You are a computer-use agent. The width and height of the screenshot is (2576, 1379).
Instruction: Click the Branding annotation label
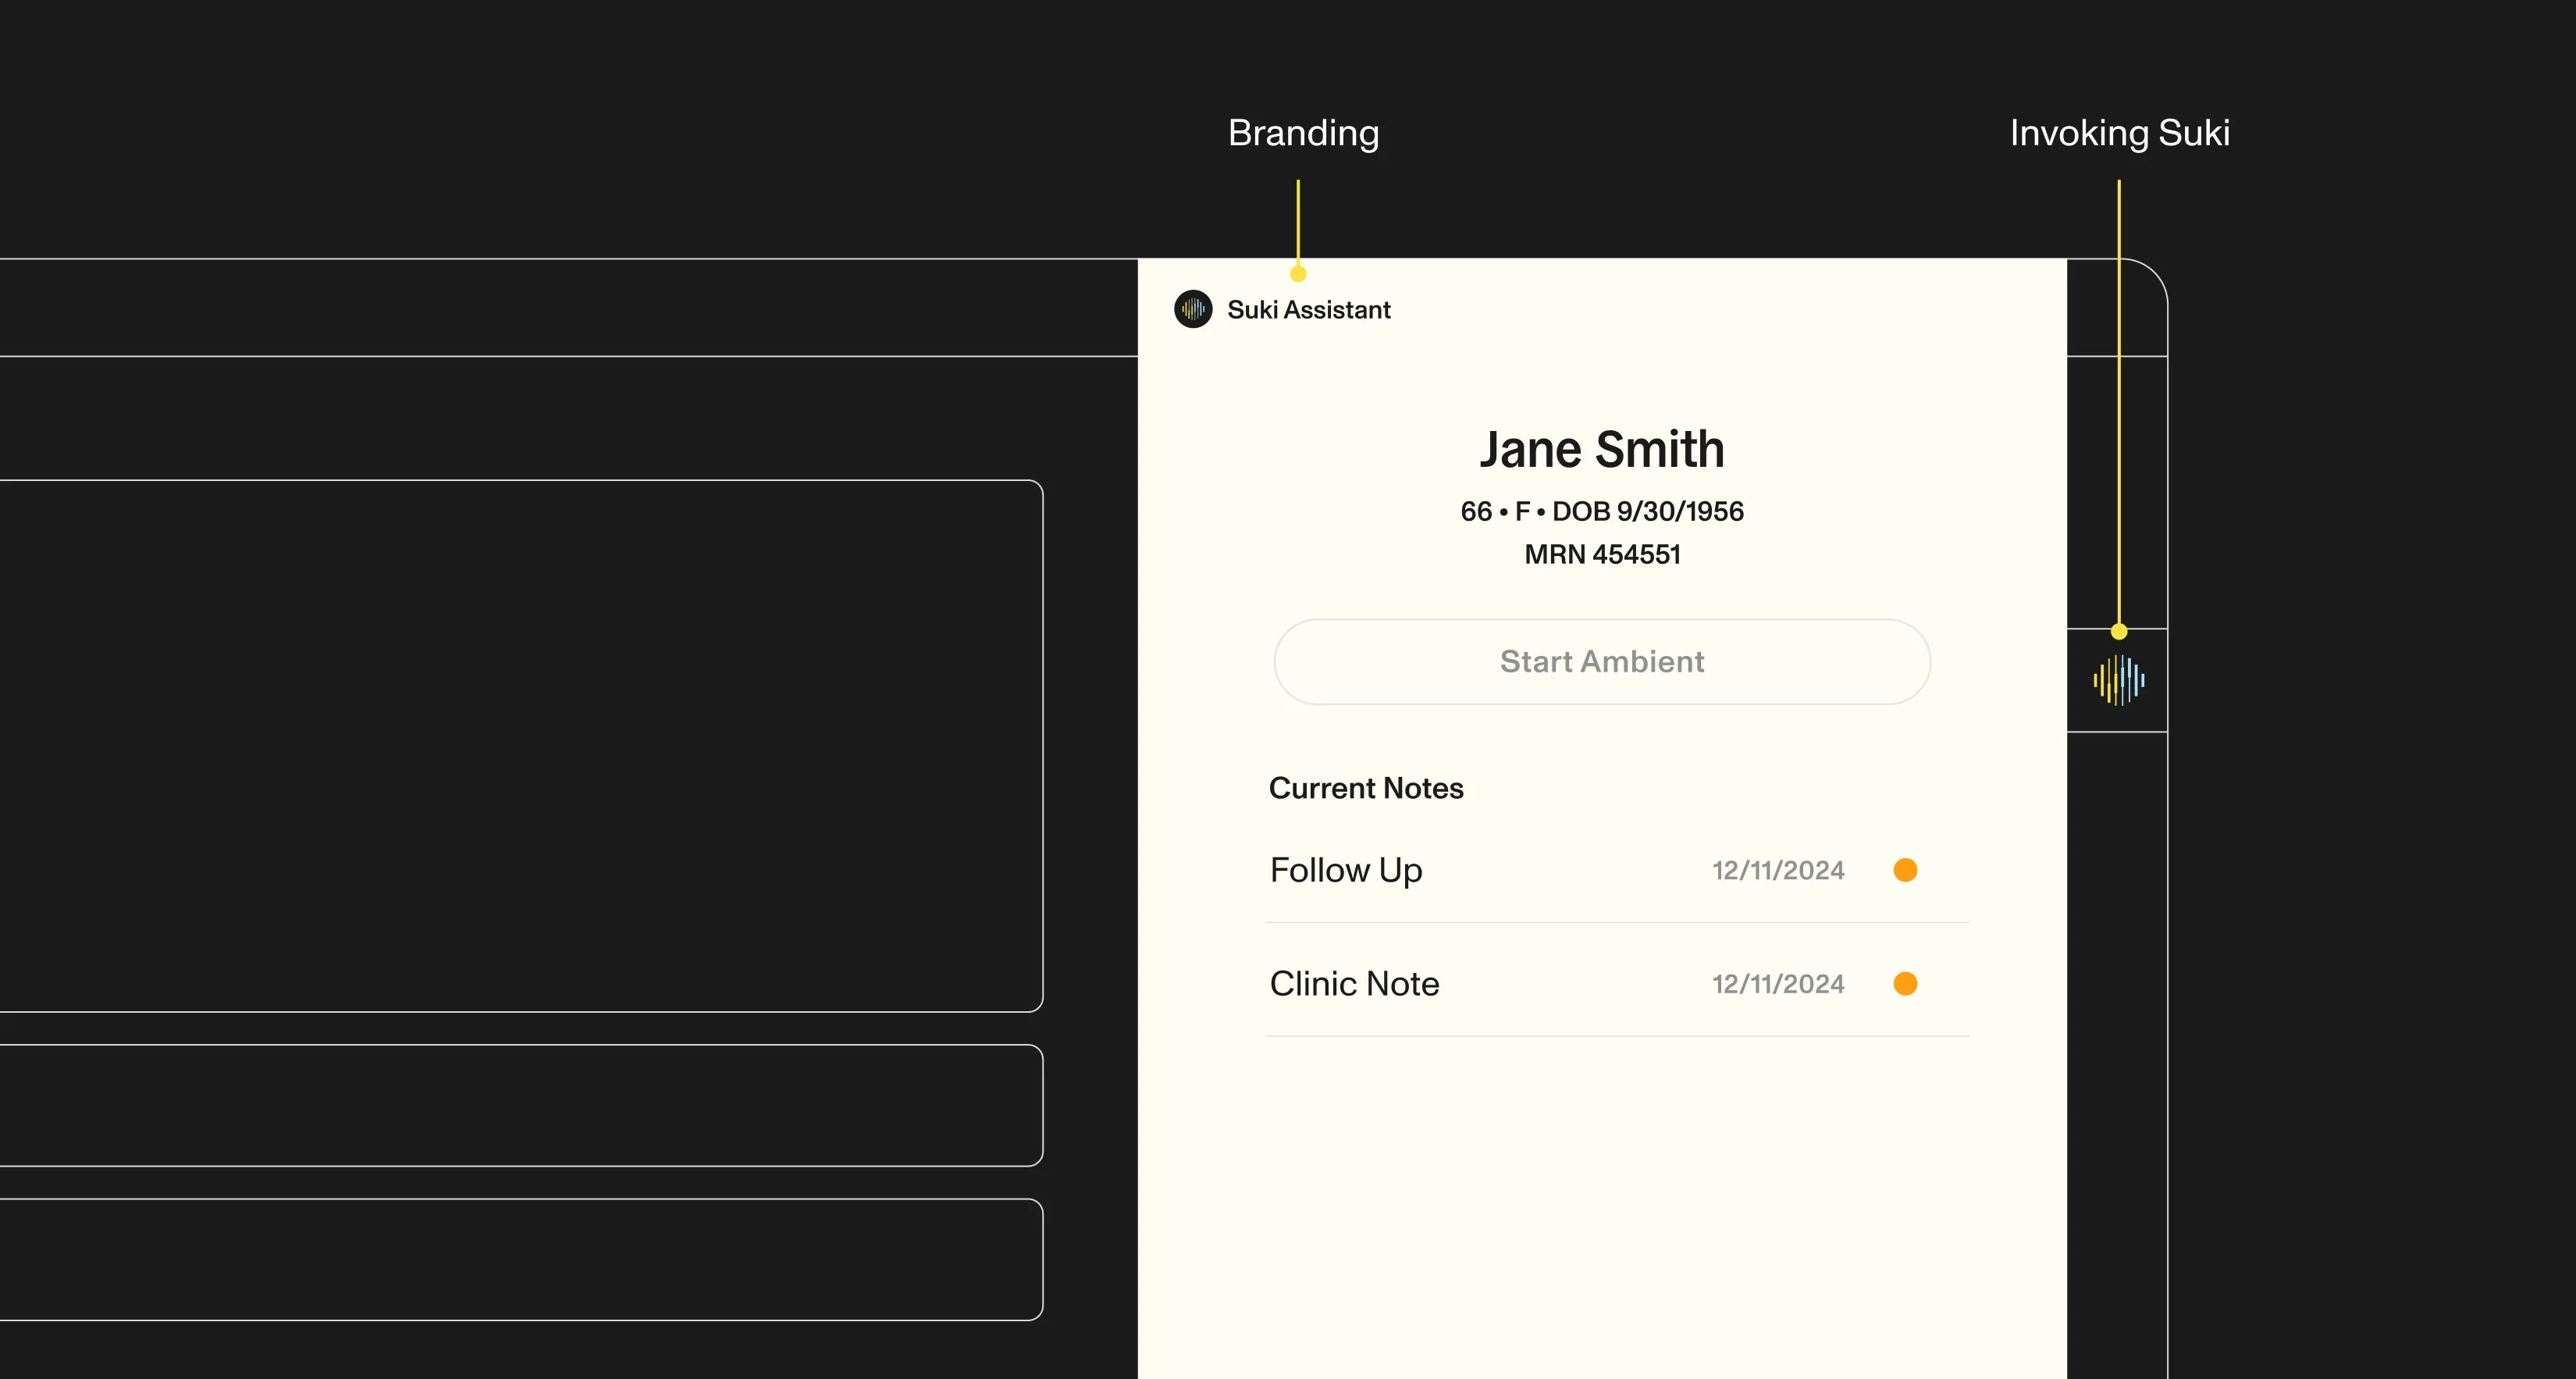coord(1303,133)
